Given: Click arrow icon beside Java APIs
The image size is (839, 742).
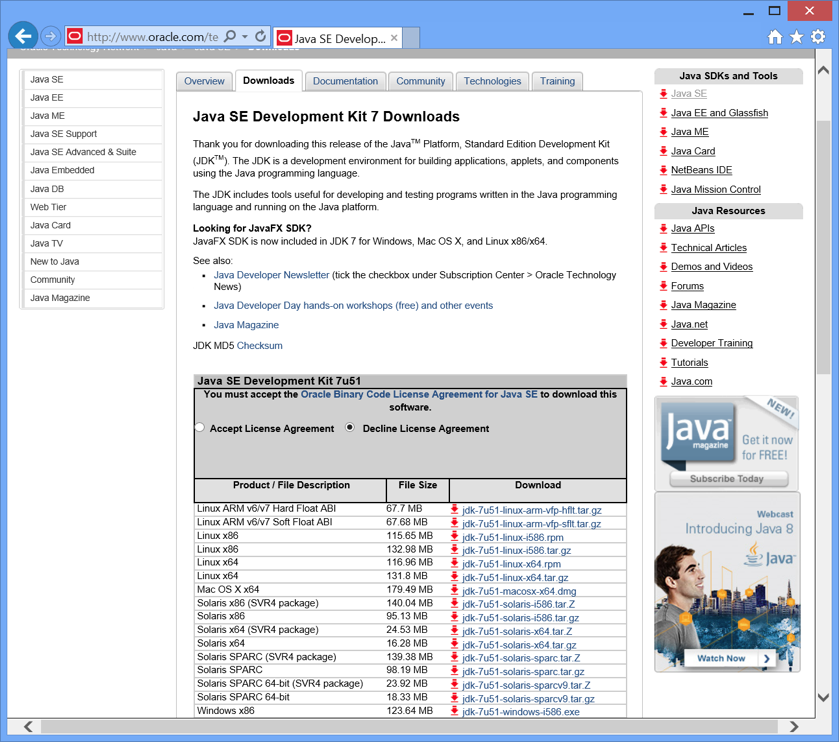Looking at the screenshot, I should [x=663, y=228].
